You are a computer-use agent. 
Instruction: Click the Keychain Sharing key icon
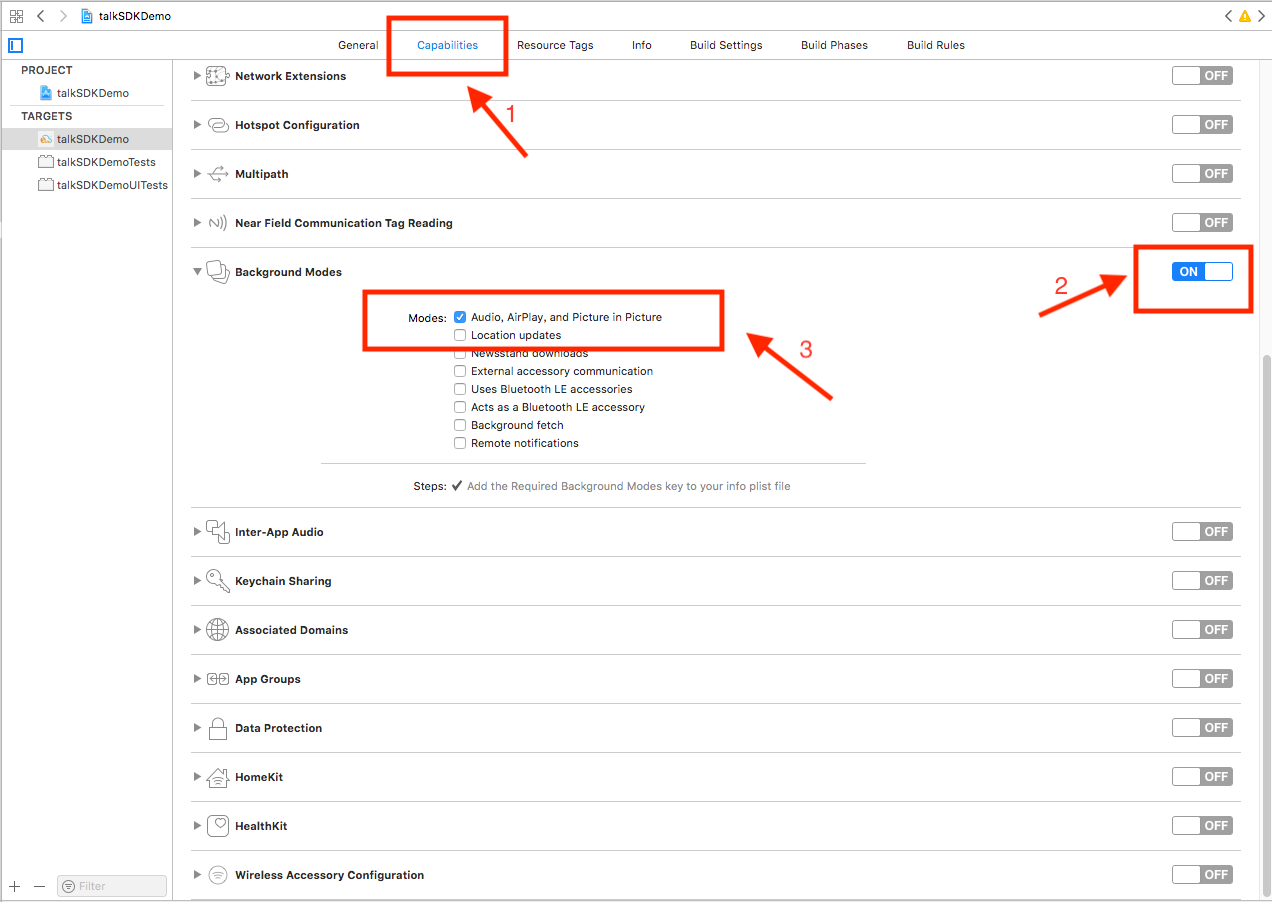(217, 581)
